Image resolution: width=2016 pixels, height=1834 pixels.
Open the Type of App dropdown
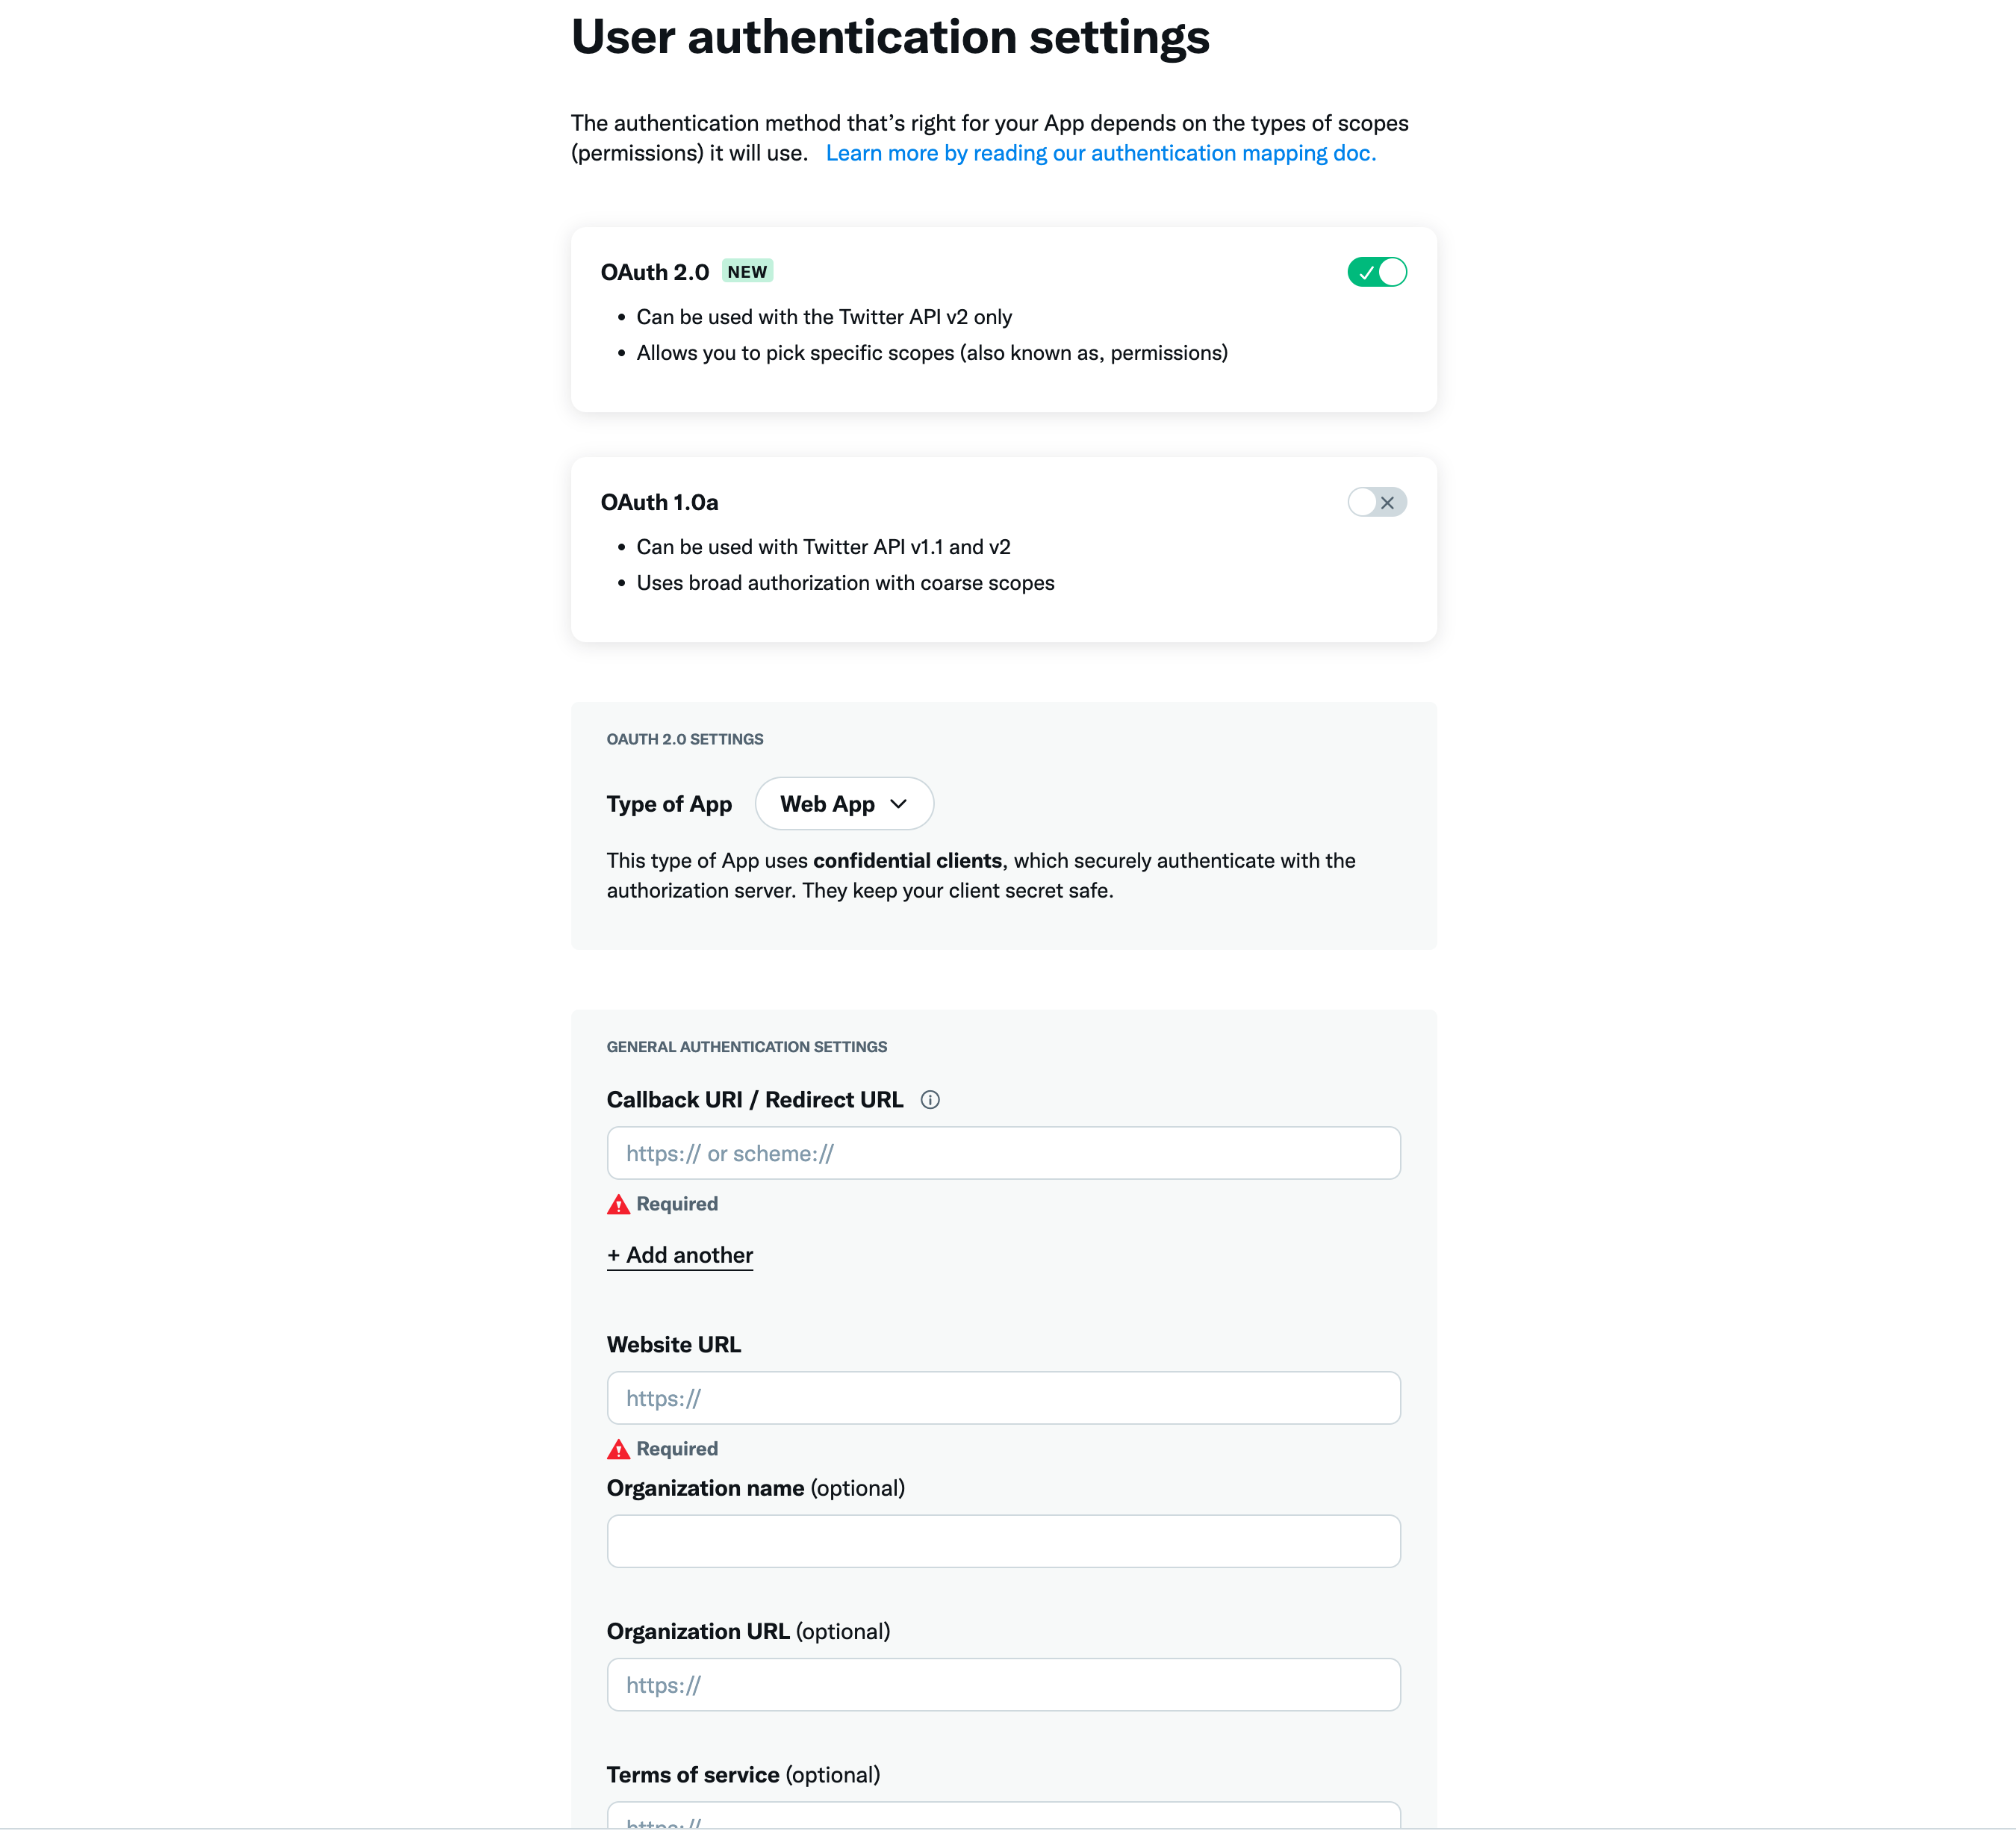click(844, 804)
